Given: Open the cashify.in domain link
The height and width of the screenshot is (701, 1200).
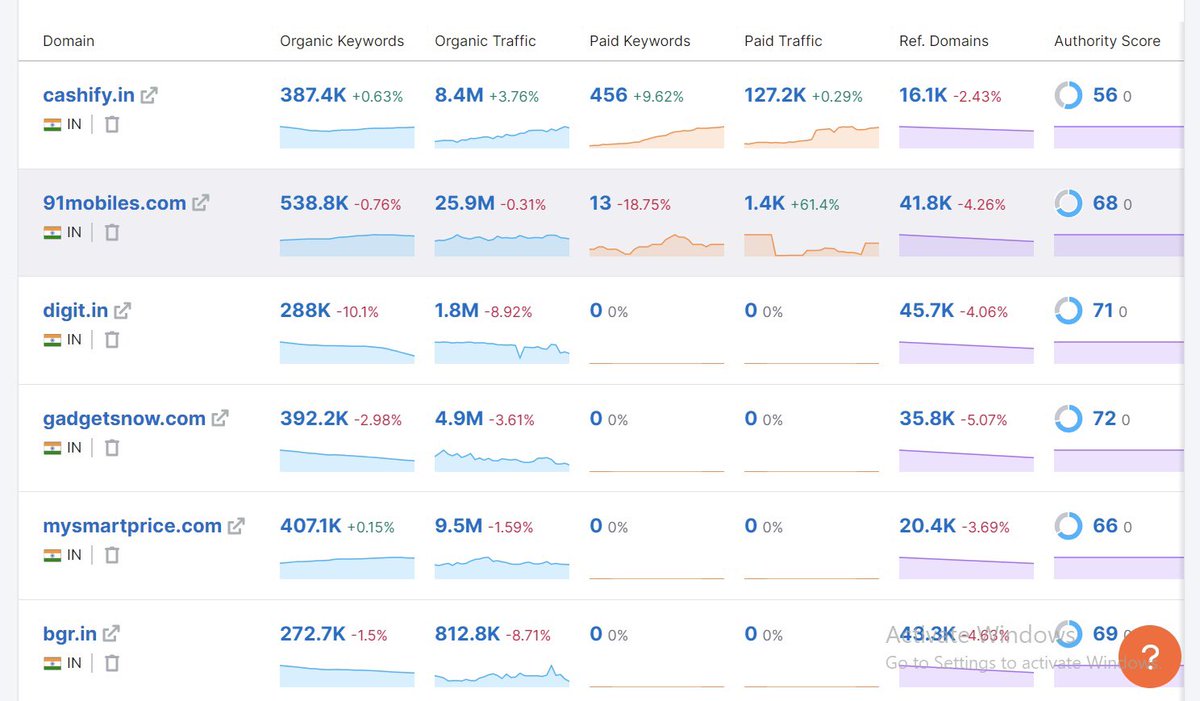Looking at the screenshot, I should tap(88, 96).
